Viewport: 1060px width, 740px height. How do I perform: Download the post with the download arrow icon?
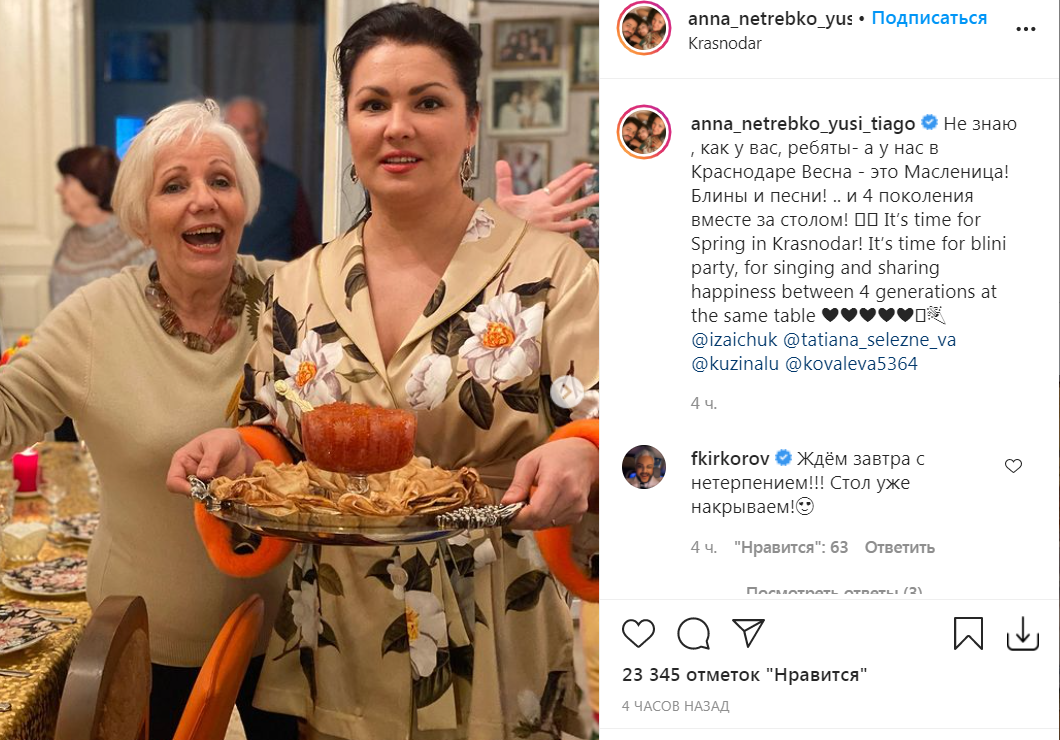[x=1023, y=633]
